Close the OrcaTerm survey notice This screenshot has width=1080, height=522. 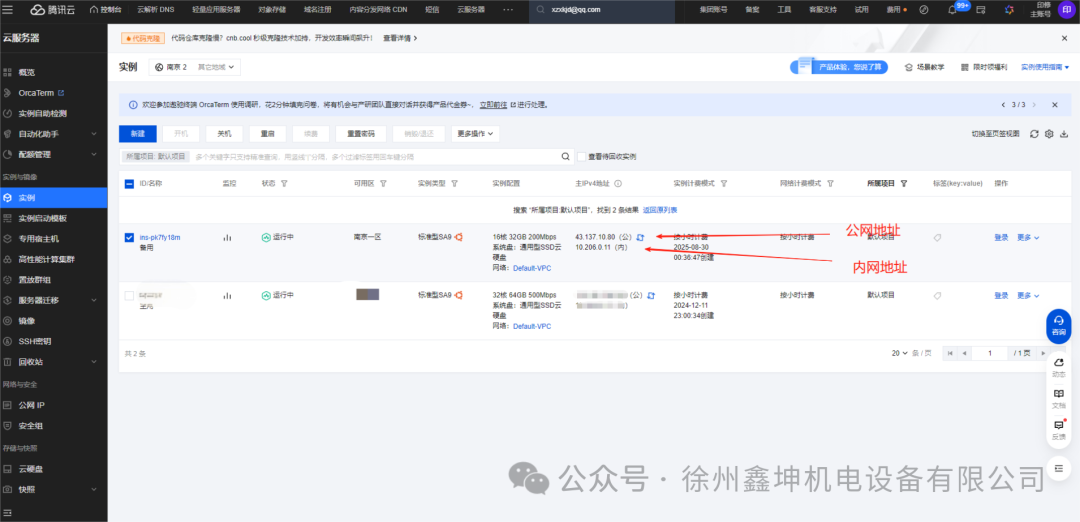[x=1054, y=105]
